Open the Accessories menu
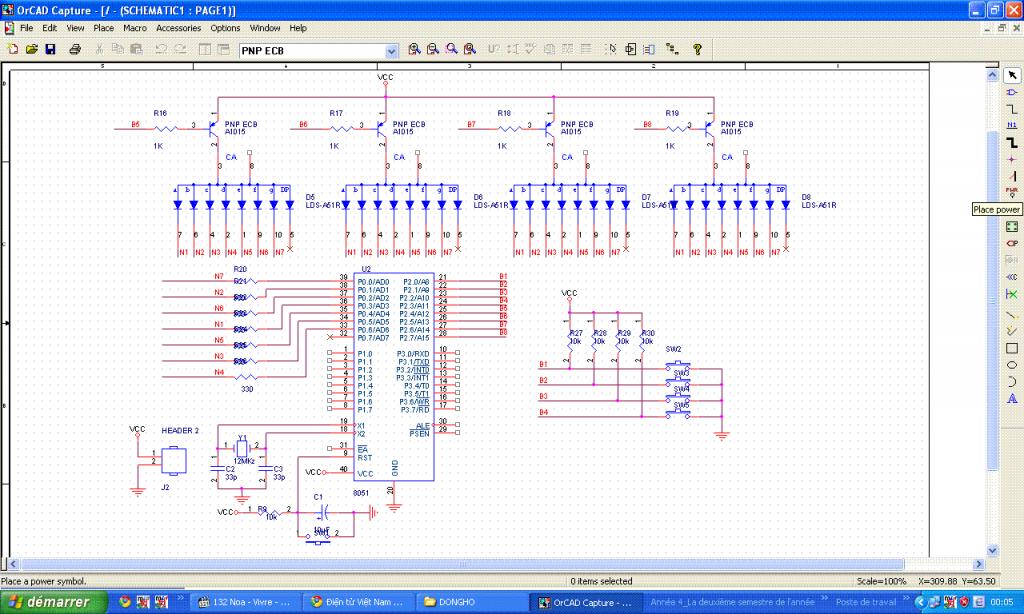Image resolution: width=1024 pixels, height=614 pixels. (x=178, y=28)
